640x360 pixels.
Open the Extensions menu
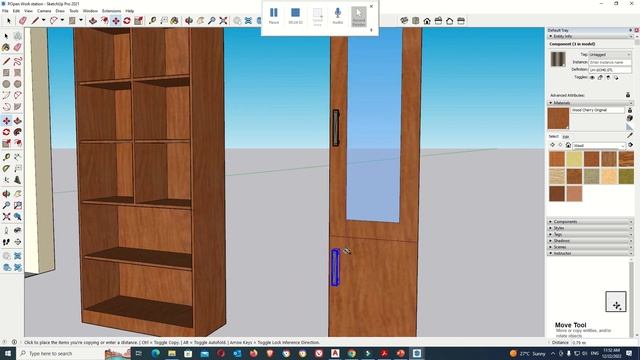click(x=111, y=11)
